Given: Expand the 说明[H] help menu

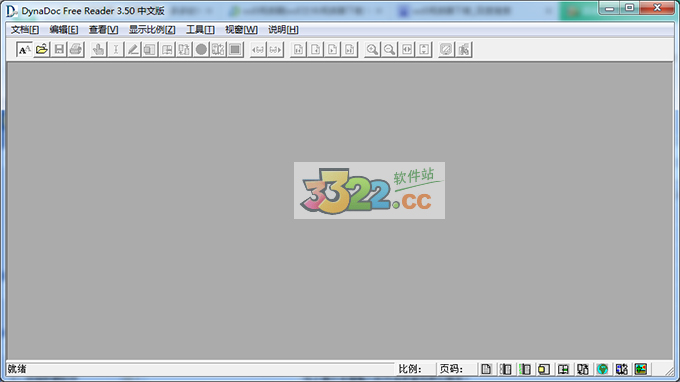Looking at the screenshot, I should pos(283,29).
